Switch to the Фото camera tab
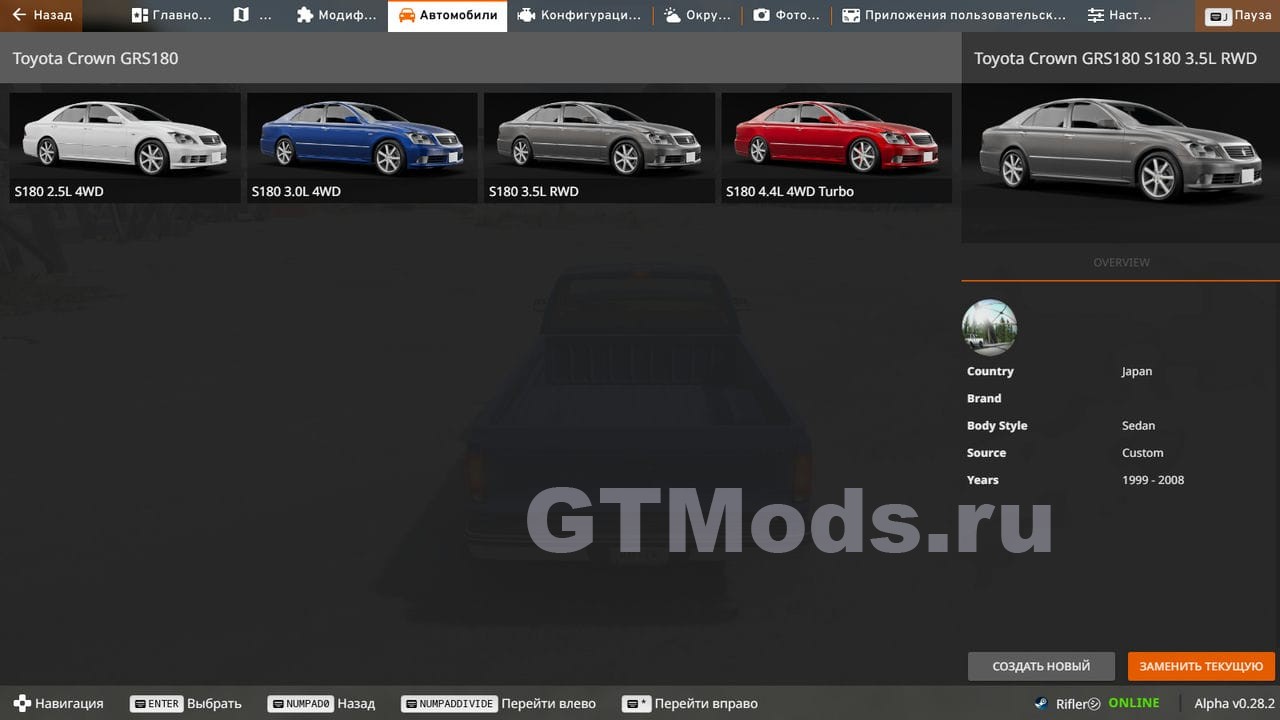The height and width of the screenshot is (720, 1280). pos(786,16)
